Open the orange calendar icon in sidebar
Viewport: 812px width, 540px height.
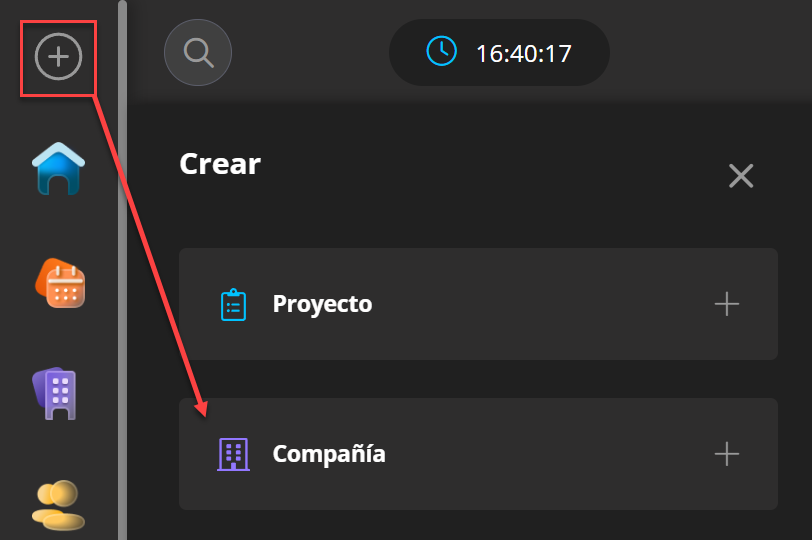[61, 283]
